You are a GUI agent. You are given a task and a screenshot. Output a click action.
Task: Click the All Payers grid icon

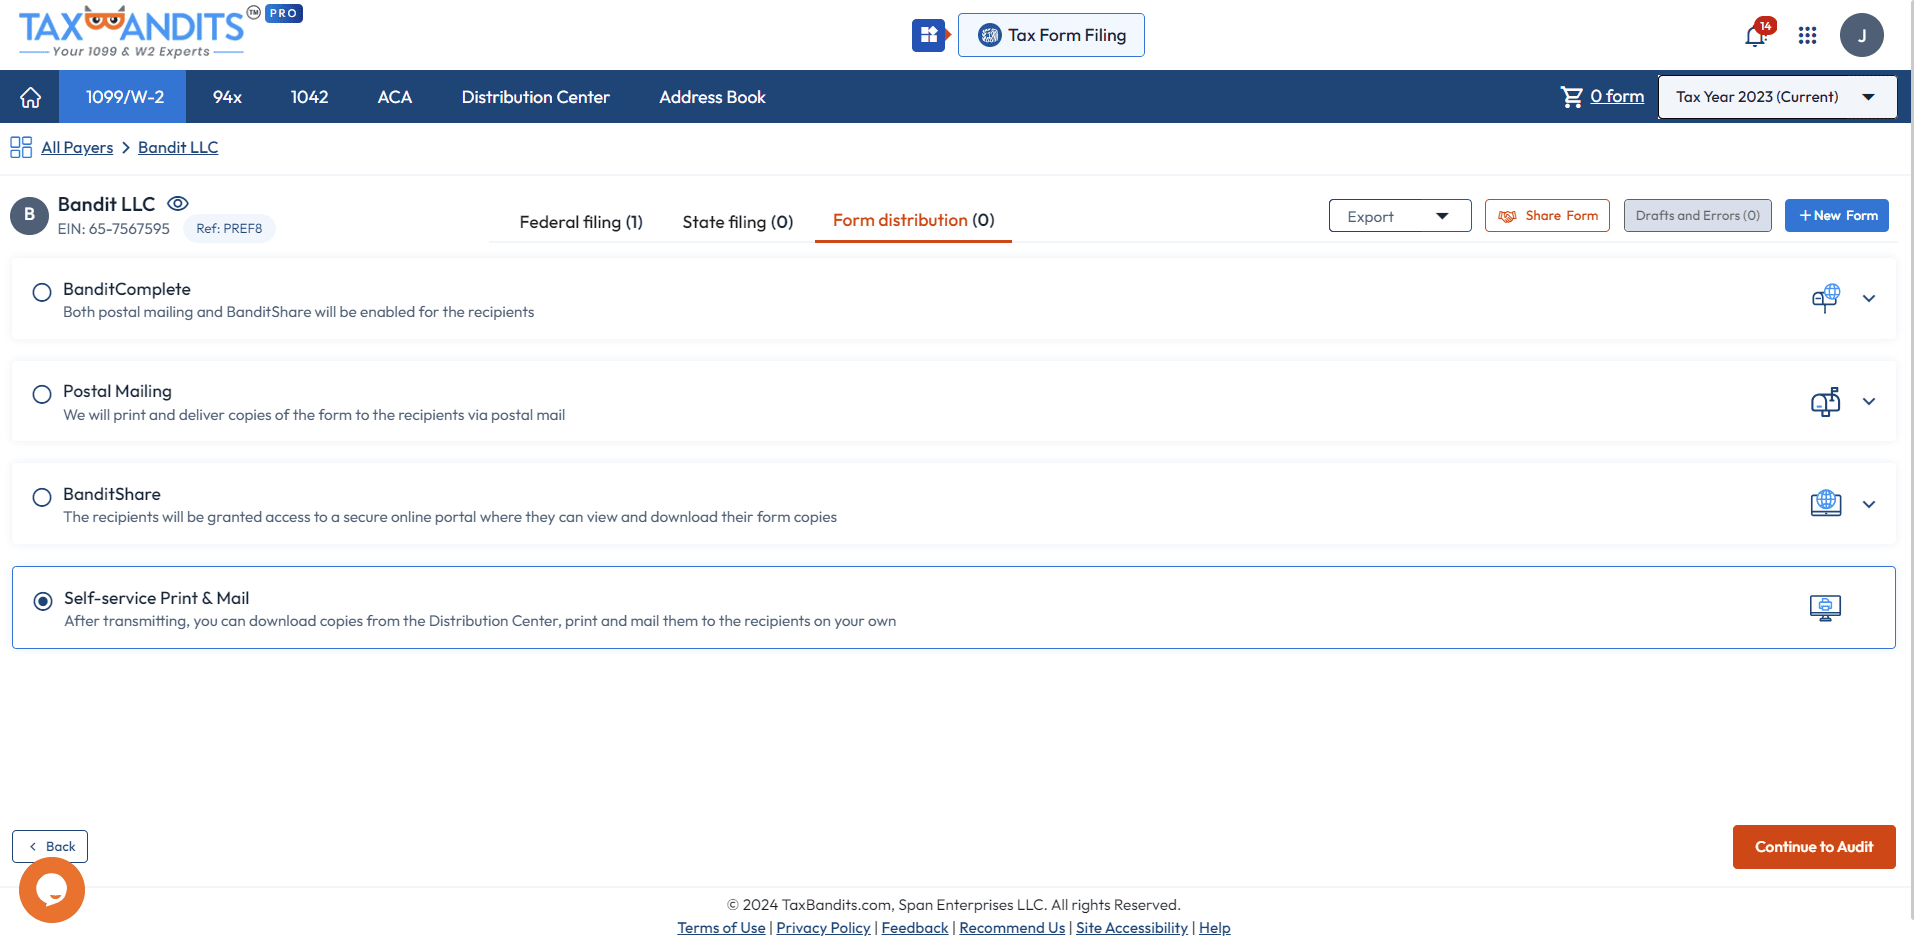click(x=21, y=147)
